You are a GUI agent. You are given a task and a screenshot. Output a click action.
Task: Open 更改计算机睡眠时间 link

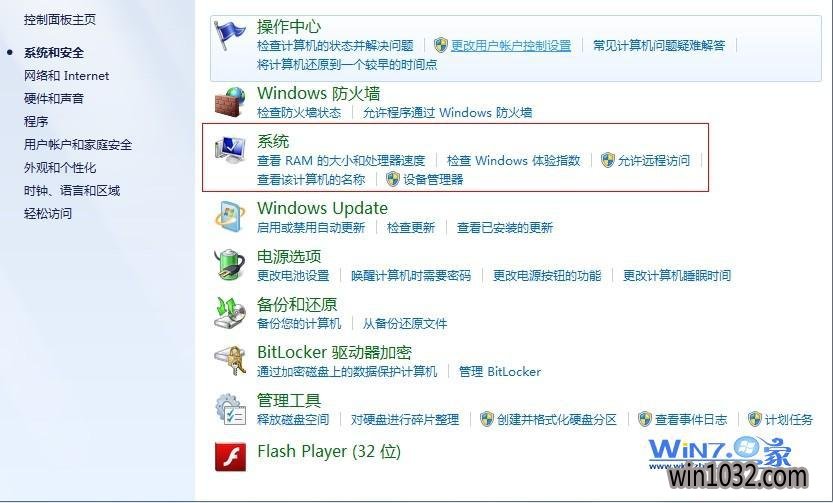[x=677, y=276]
